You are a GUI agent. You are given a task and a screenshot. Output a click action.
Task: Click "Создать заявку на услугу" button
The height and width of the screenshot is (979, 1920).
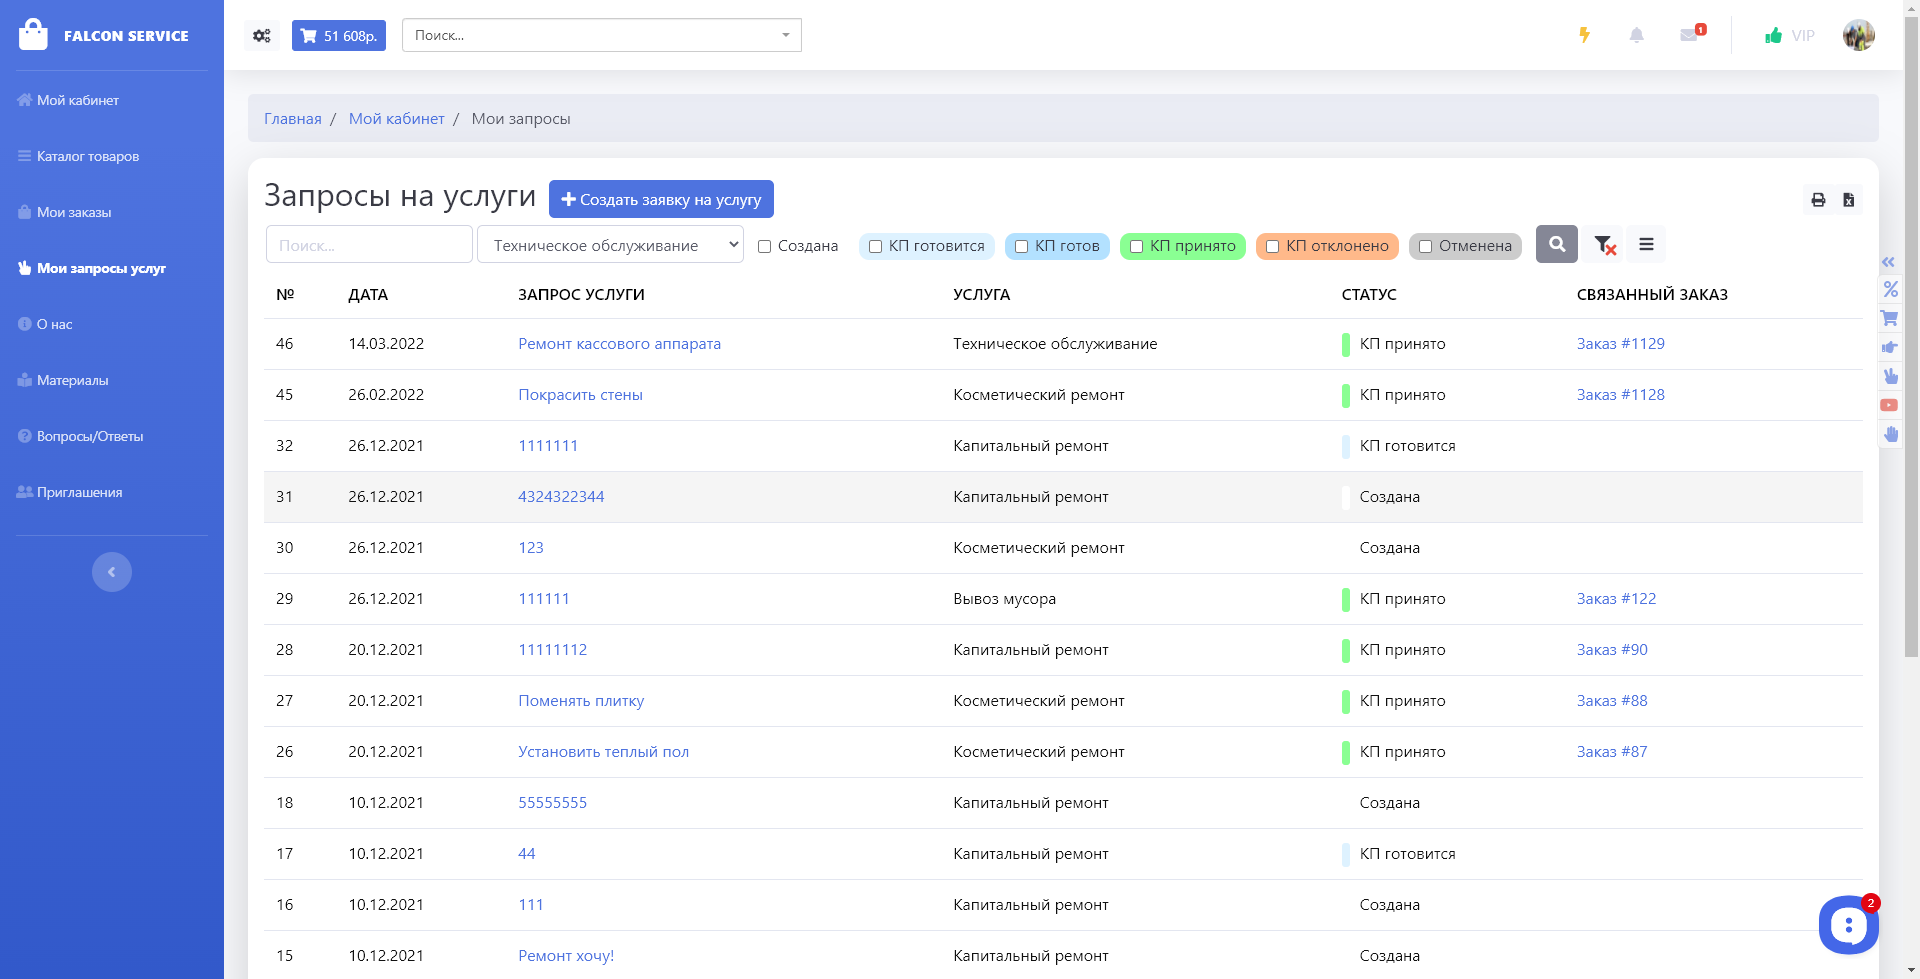[661, 199]
